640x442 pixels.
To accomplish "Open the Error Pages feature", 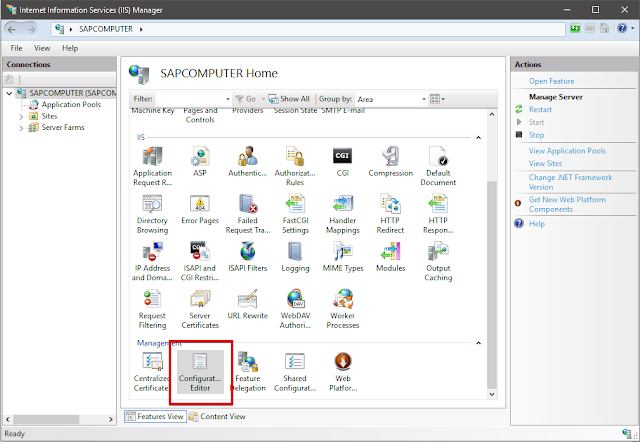I will click(200, 209).
